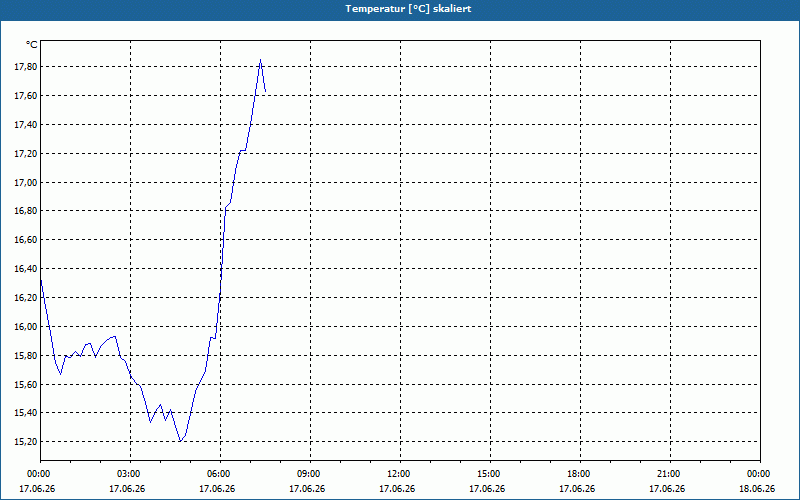Click the 16,60 y-axis value
Screen dimensions: 800x500
pyautogui.click(x=24, y=240)
